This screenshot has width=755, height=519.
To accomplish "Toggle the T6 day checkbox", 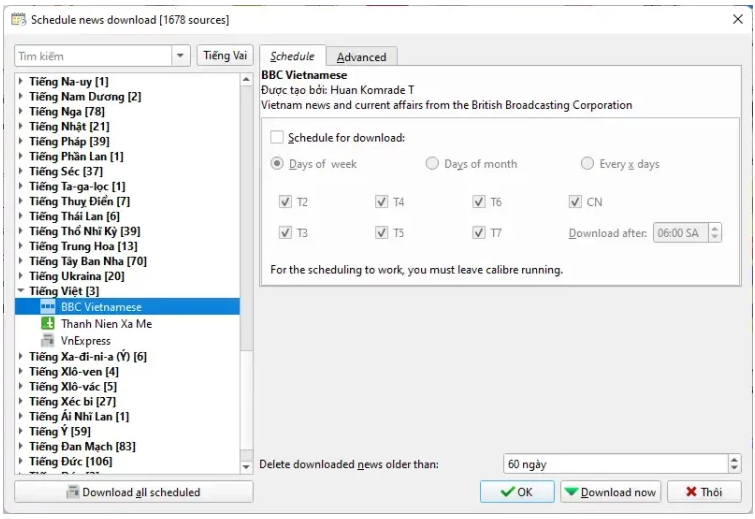I will (479, 202).
